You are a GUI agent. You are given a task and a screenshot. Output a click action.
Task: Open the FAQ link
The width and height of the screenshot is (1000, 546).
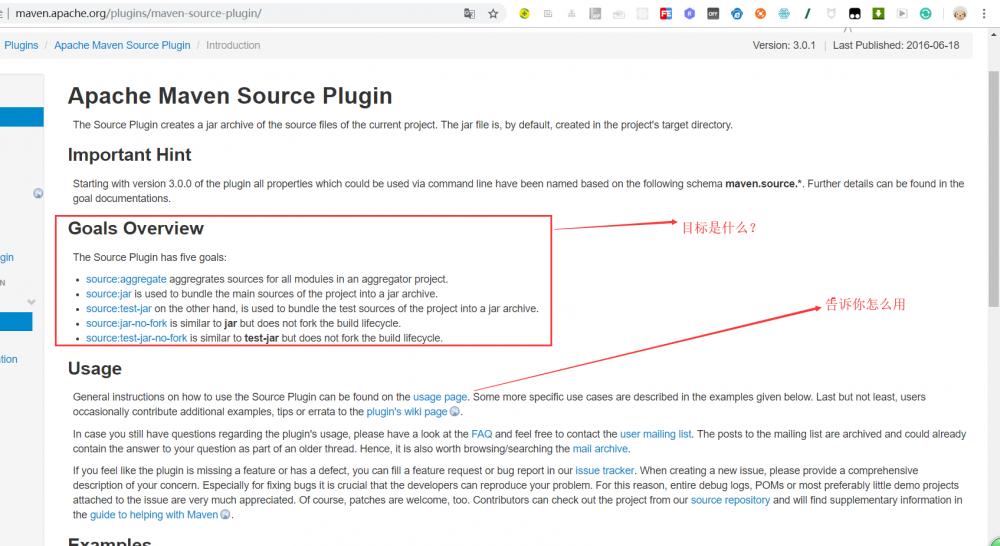(482, 434)
